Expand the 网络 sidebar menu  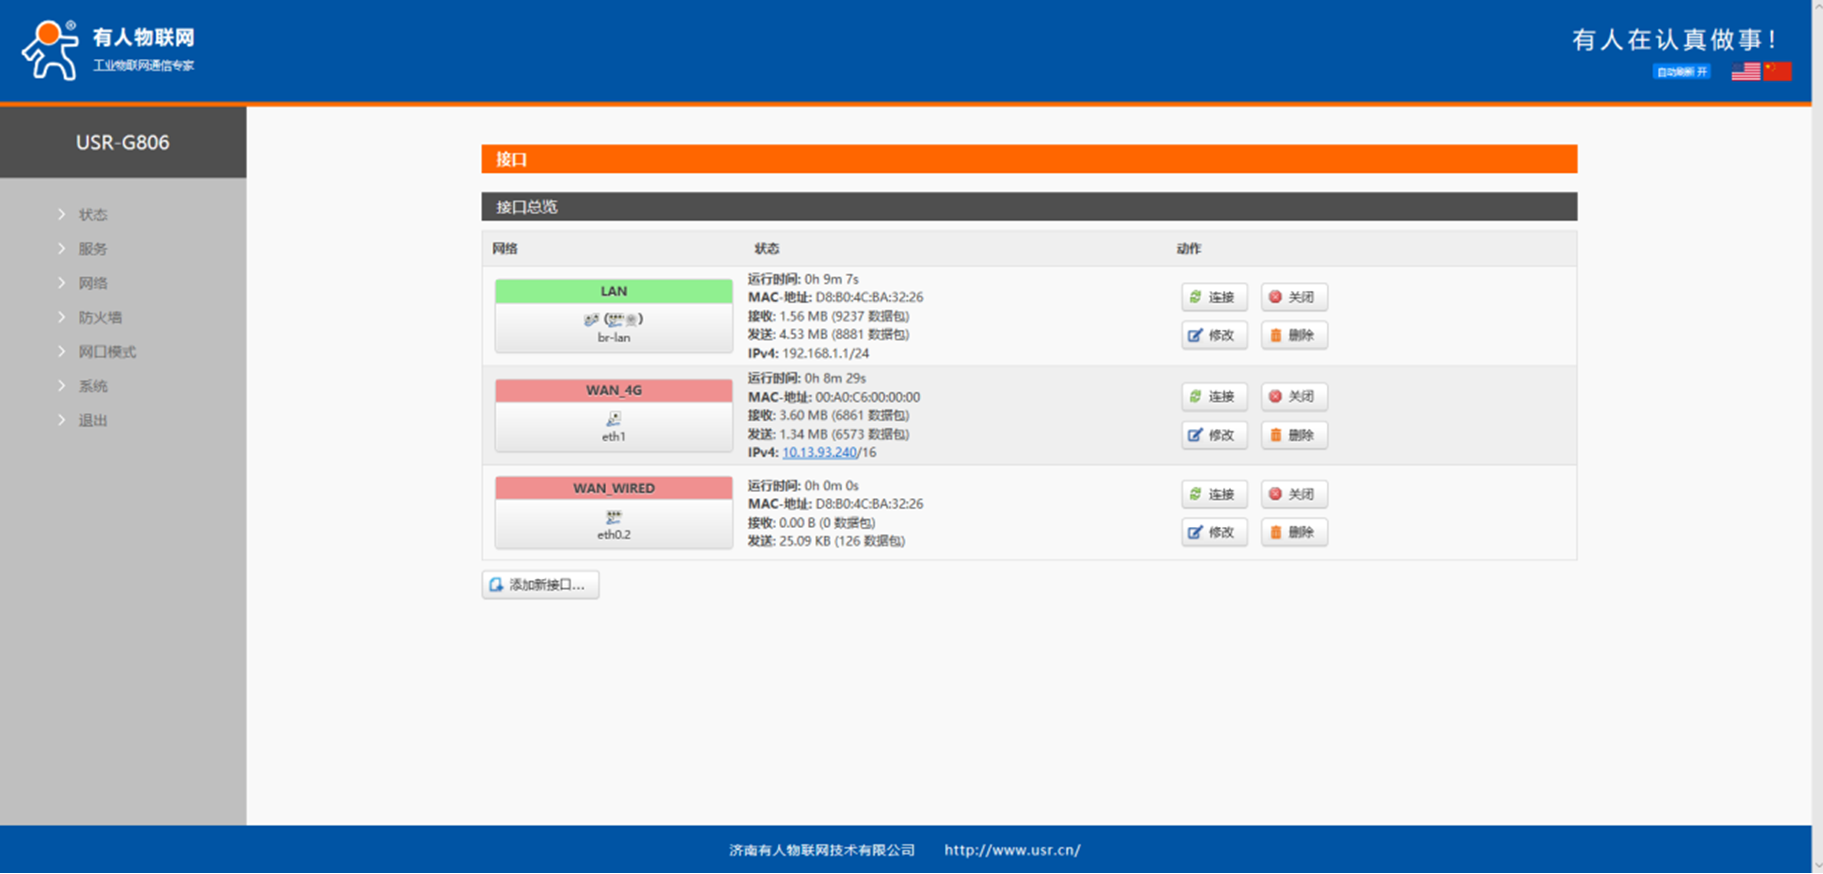pos(93,284)
